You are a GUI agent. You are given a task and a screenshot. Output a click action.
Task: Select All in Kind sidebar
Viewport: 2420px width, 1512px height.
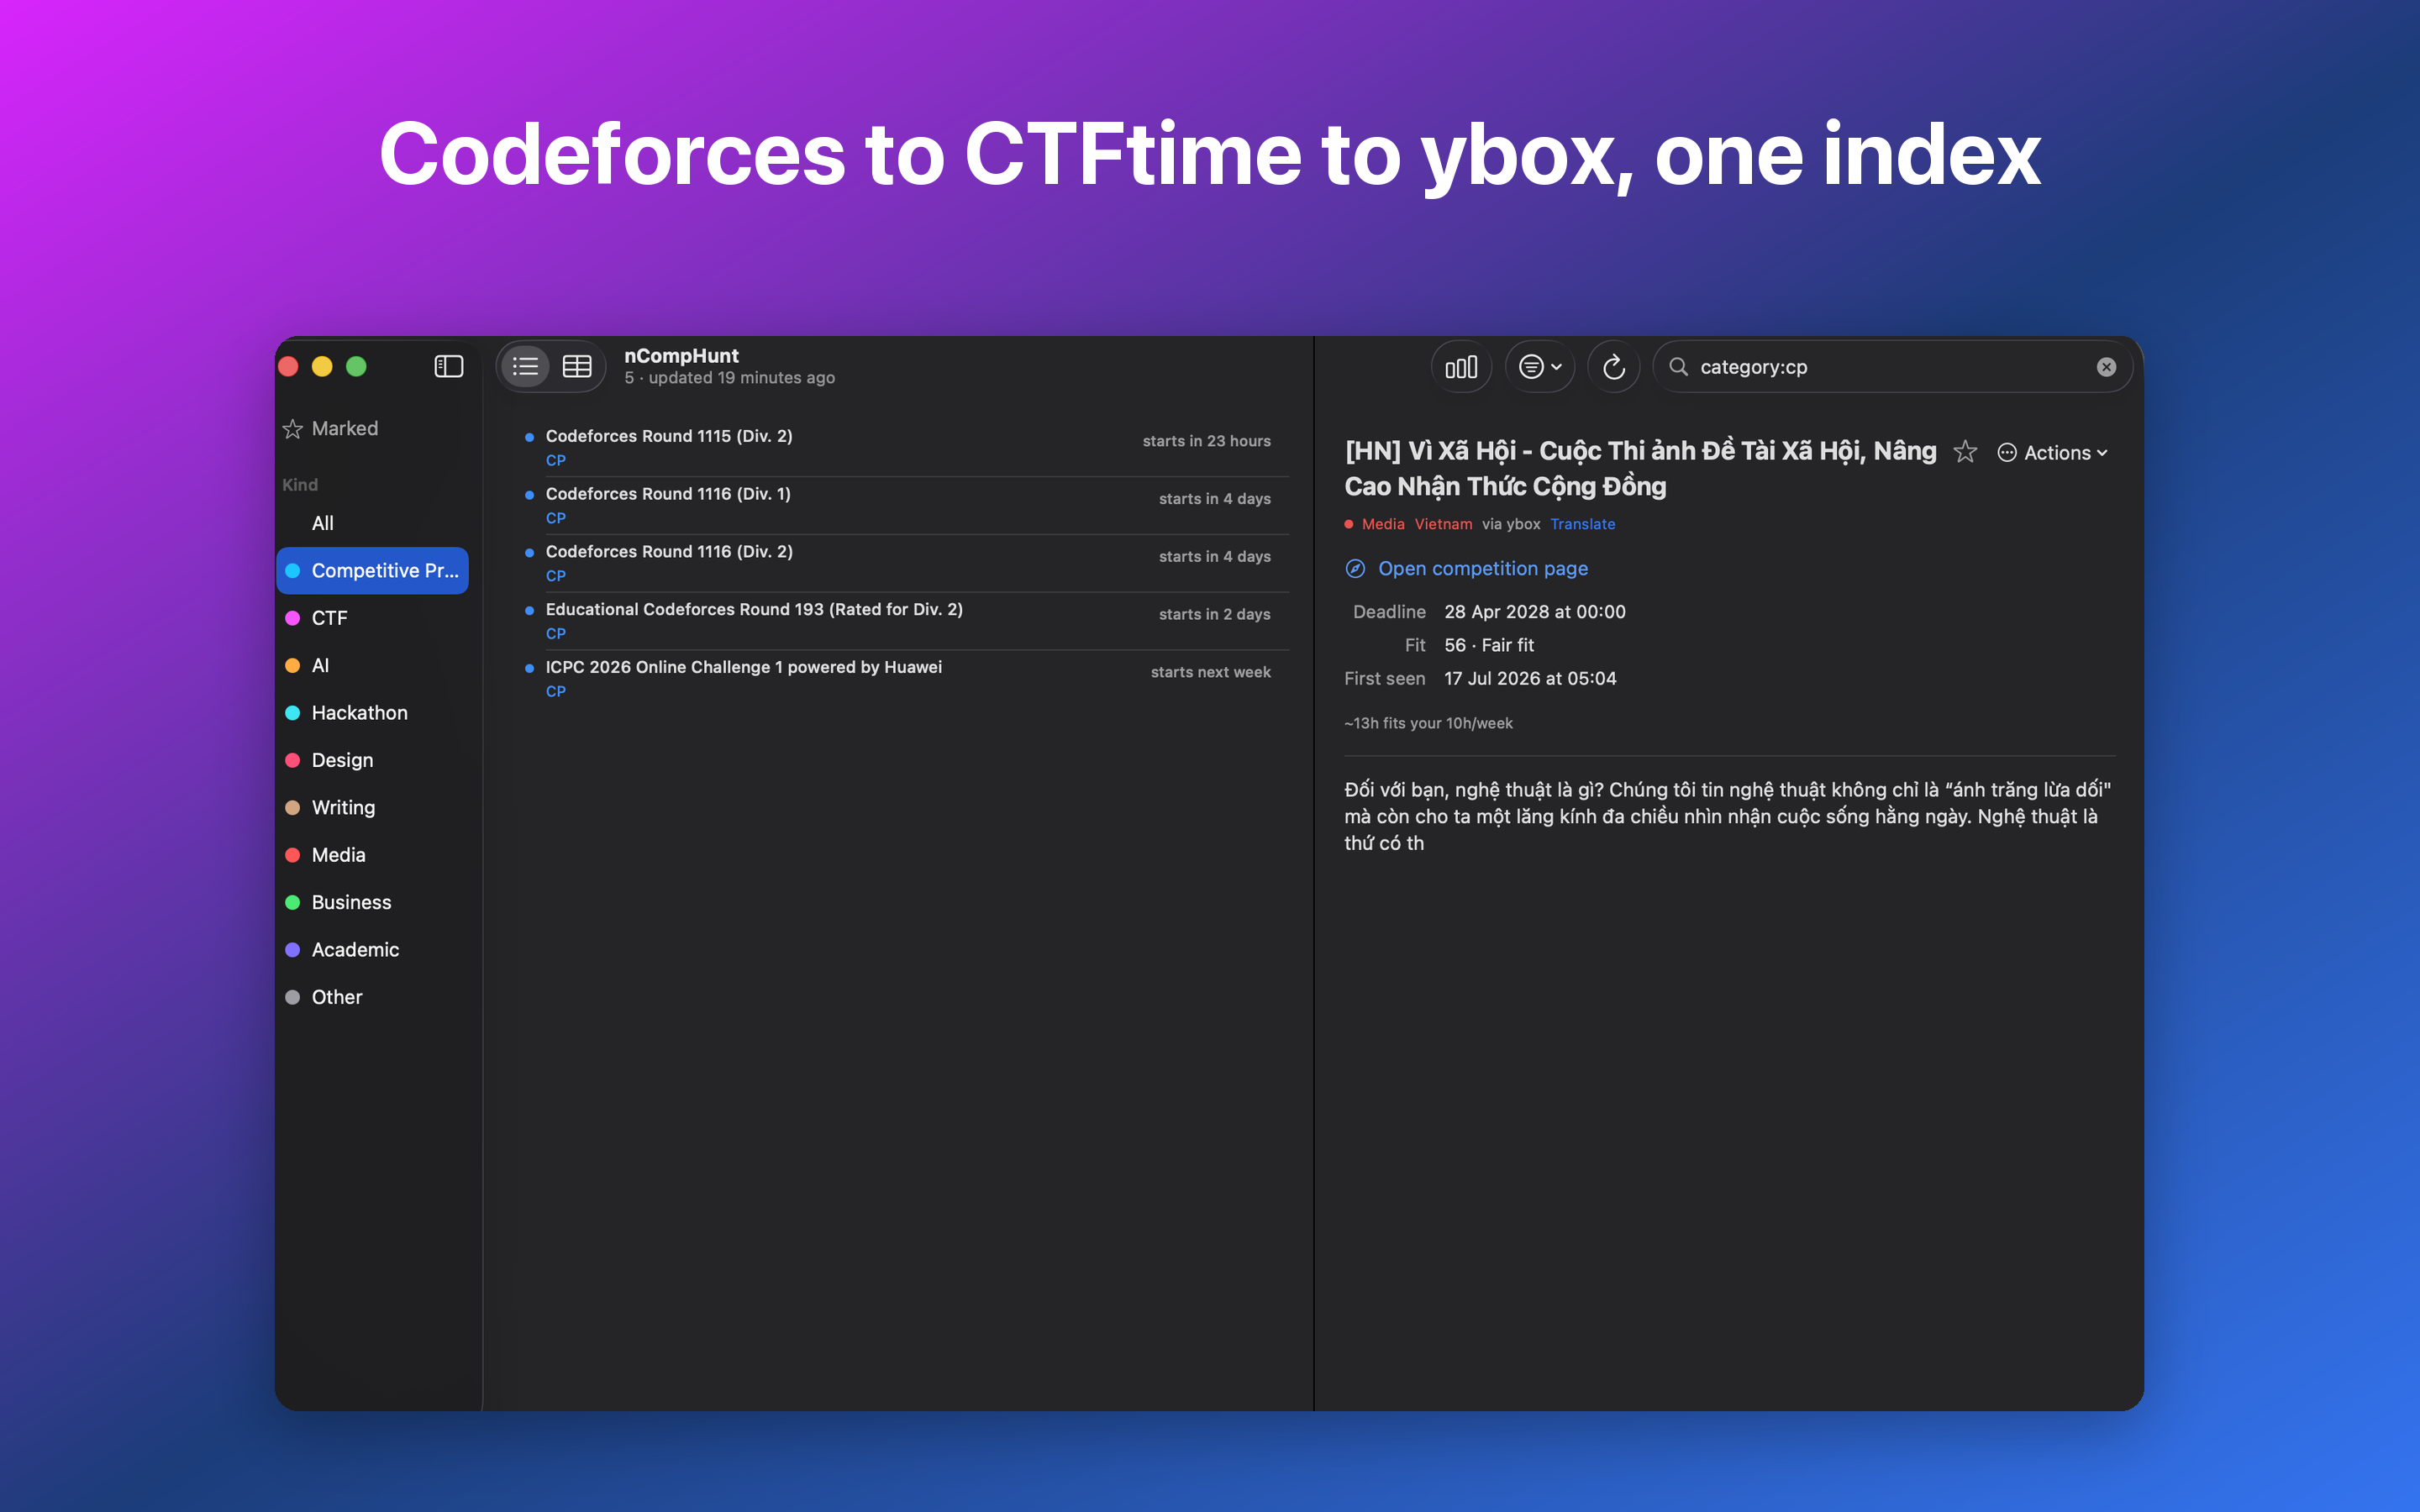pos(372,523)
